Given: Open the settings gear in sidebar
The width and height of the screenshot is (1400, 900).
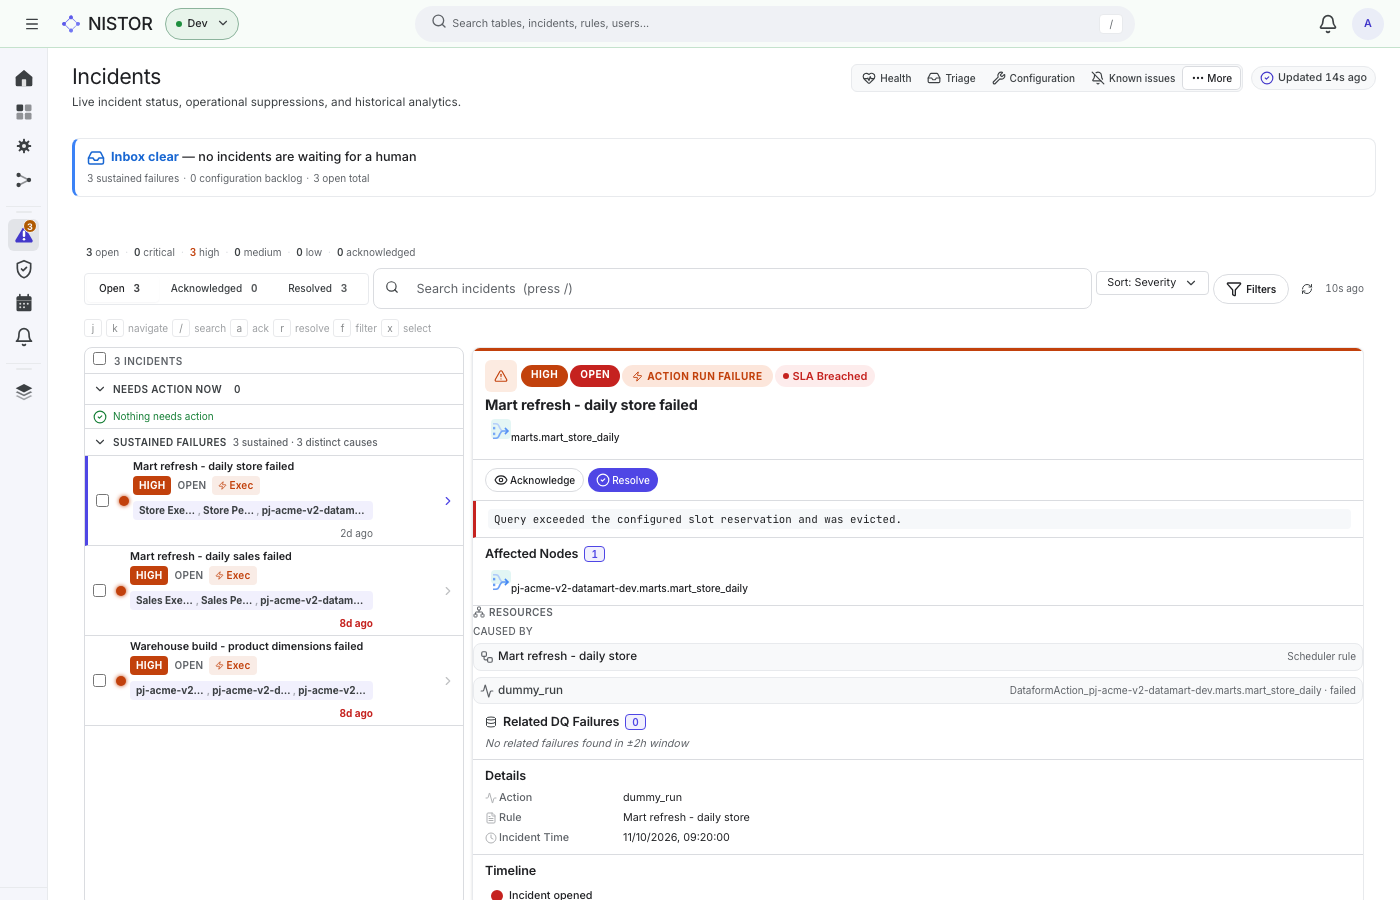Looking at the screenshot, I should click(24, 146).
